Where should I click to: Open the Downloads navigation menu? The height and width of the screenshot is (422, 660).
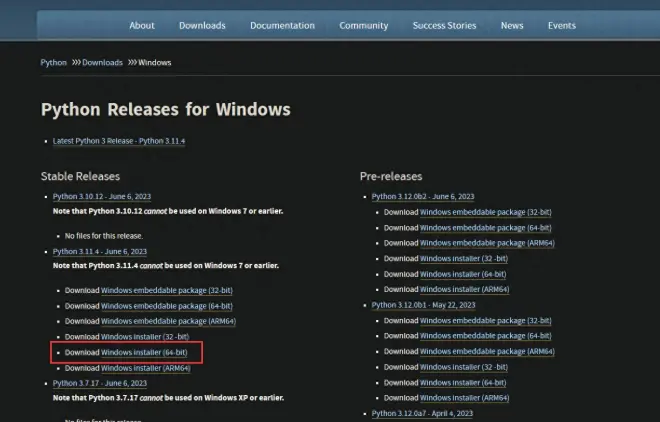click(x=202, y=26)
